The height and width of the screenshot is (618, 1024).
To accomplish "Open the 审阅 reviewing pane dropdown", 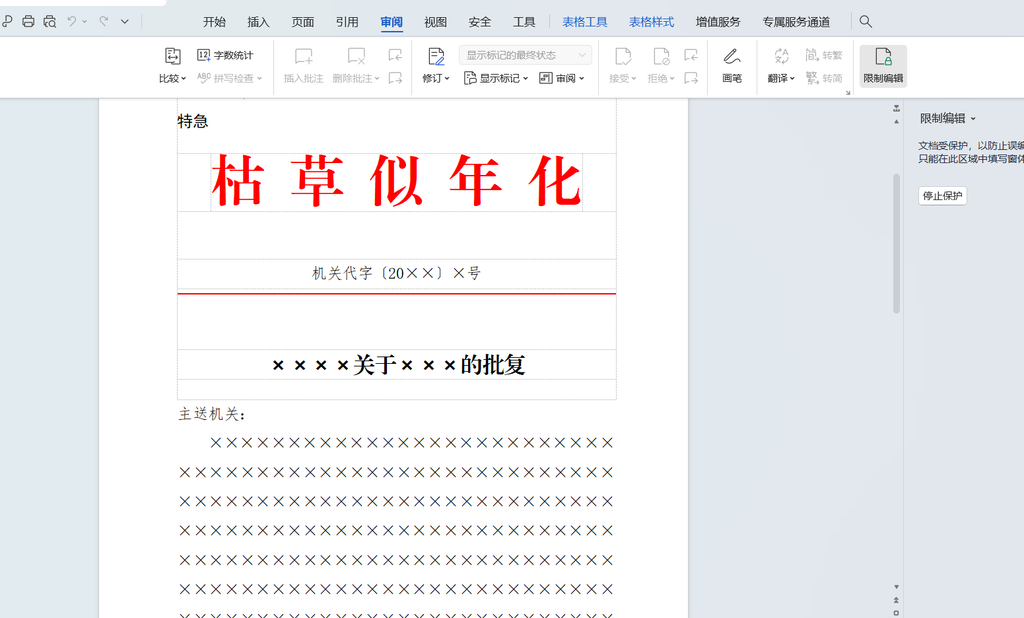I will tap(562, 78).
